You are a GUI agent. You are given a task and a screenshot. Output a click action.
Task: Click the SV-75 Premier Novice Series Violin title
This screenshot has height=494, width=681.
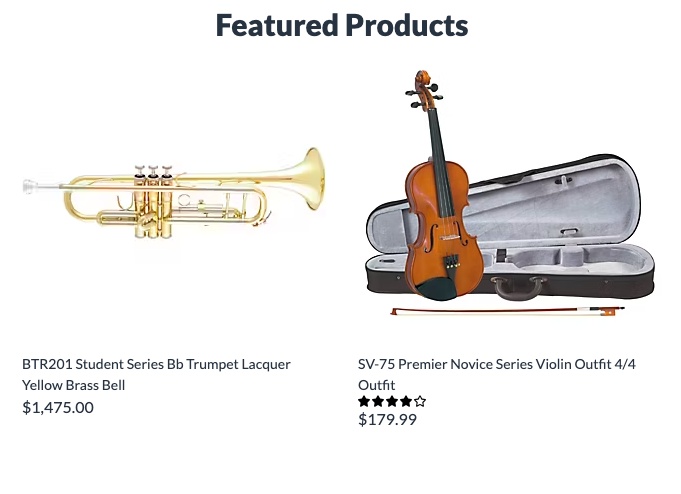497,375
